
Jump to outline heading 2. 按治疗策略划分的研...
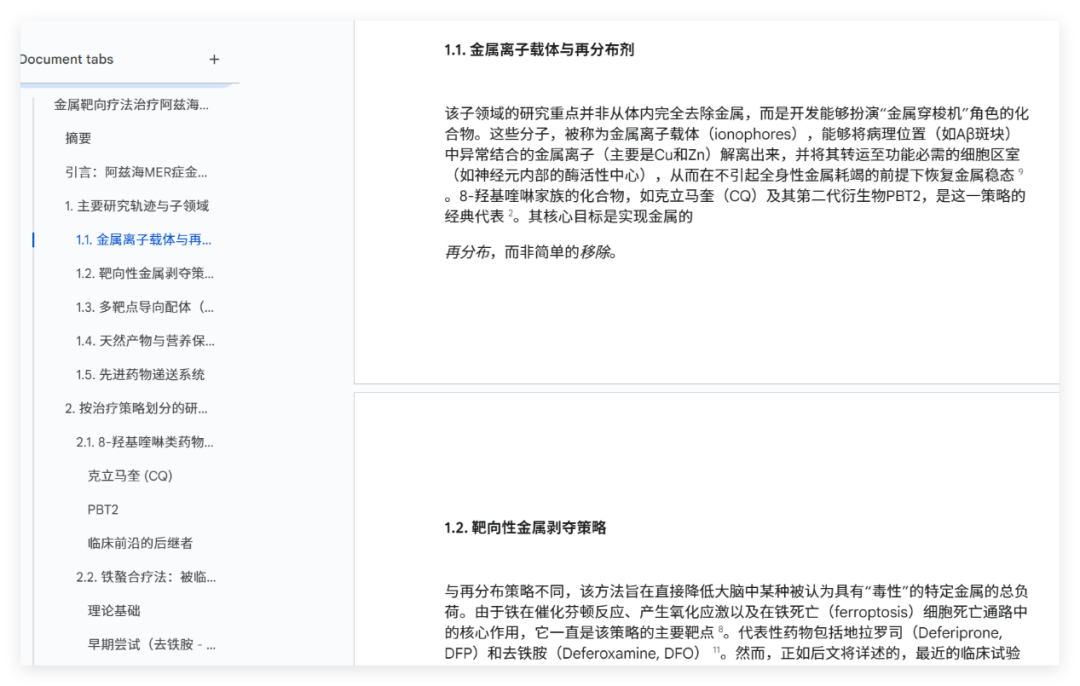click(x=136, y=408)
